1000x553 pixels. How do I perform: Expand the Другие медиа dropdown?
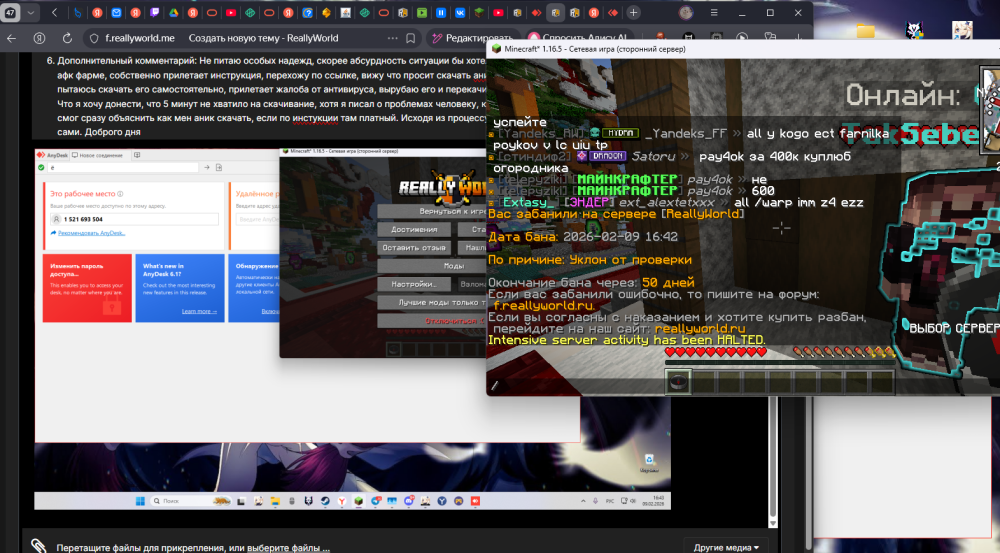726,547
